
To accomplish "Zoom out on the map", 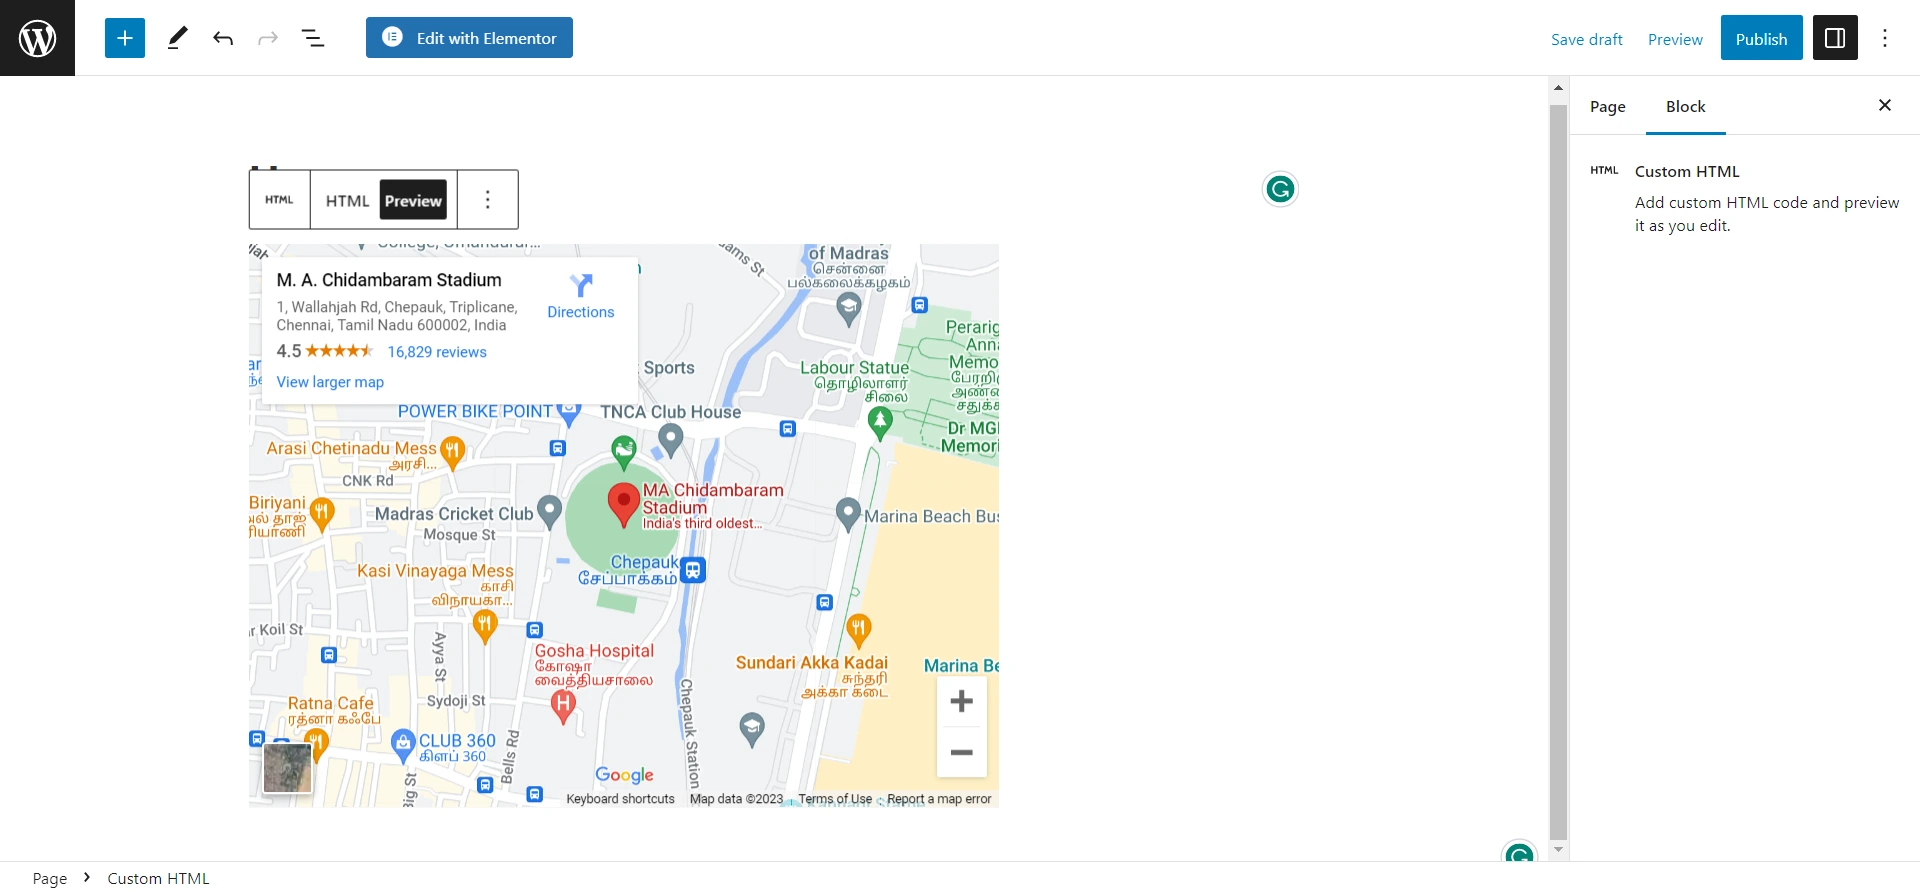I will tap(962, 752).
